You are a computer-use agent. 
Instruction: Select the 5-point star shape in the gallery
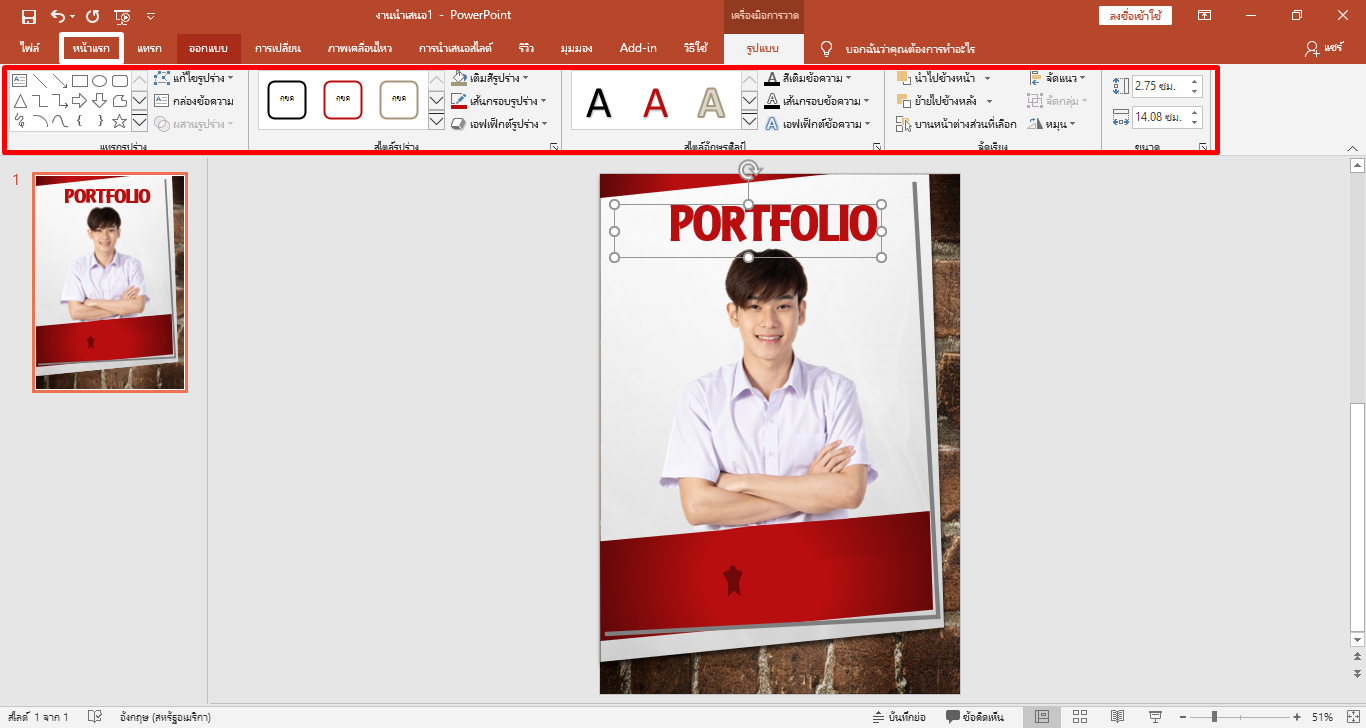[x=119, y=121]
